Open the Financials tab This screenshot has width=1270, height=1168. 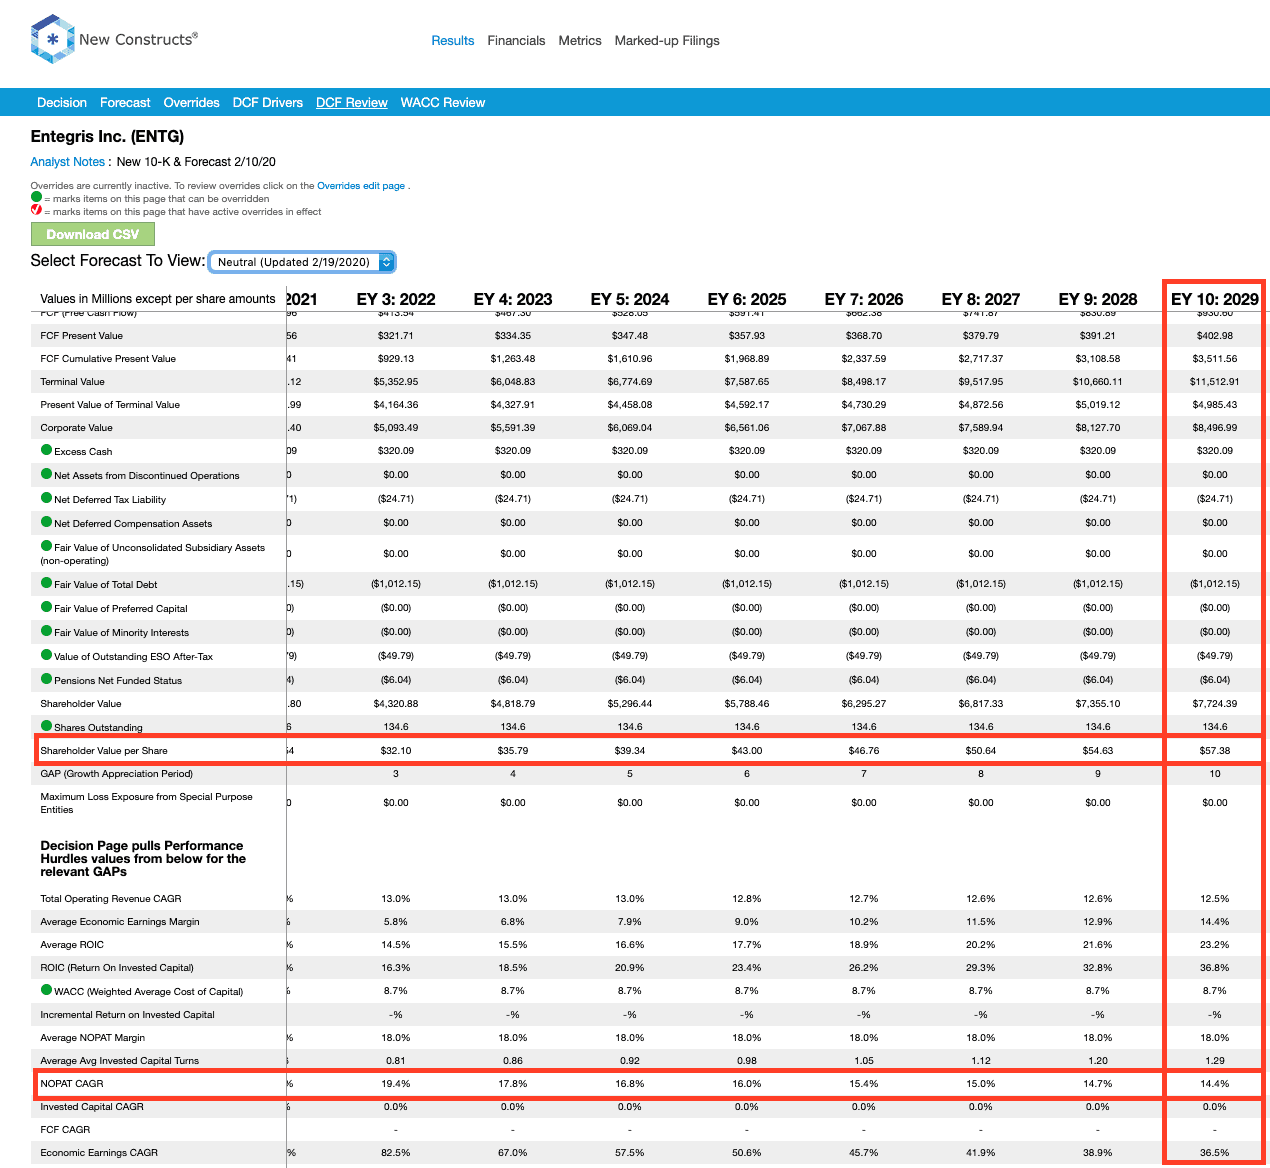[x=516, y=41]
